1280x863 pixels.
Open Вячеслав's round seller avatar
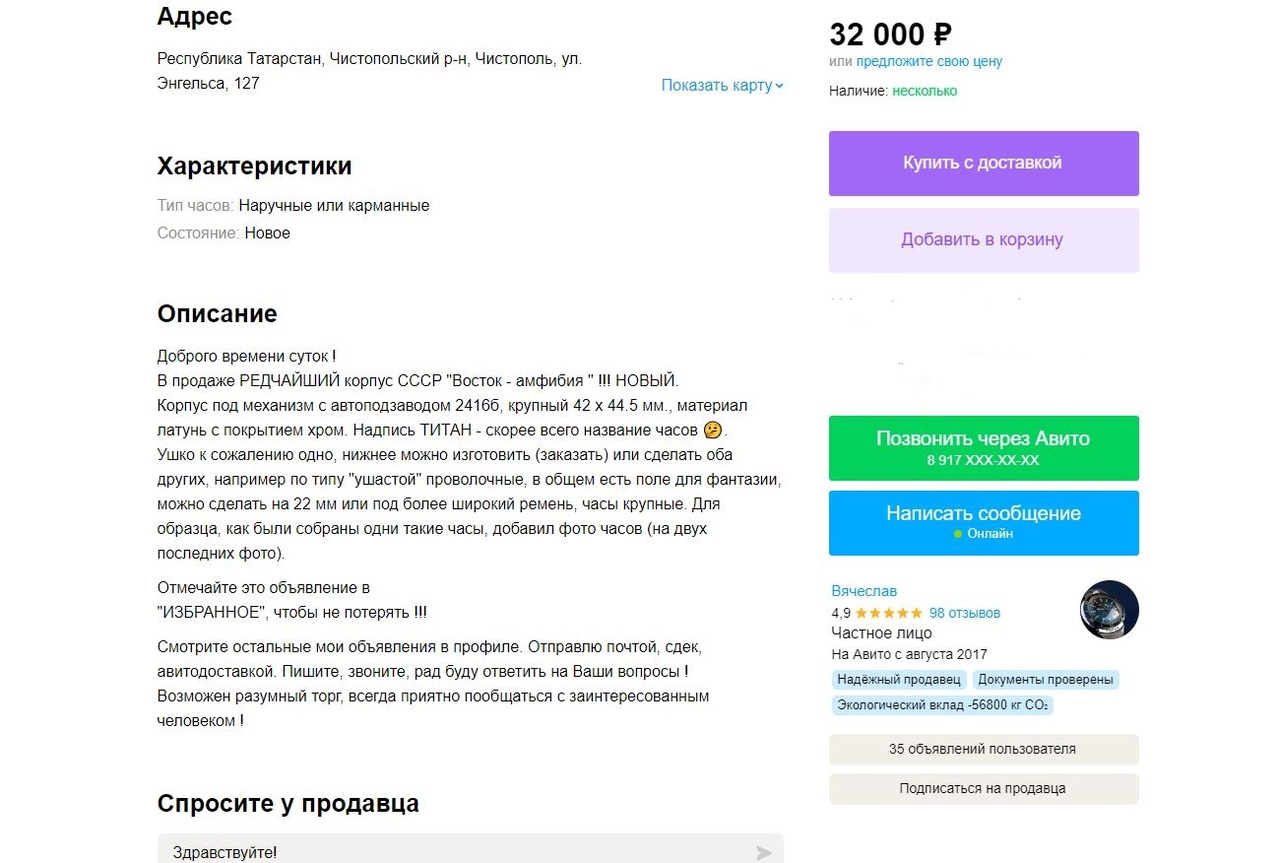(1109, 609)
